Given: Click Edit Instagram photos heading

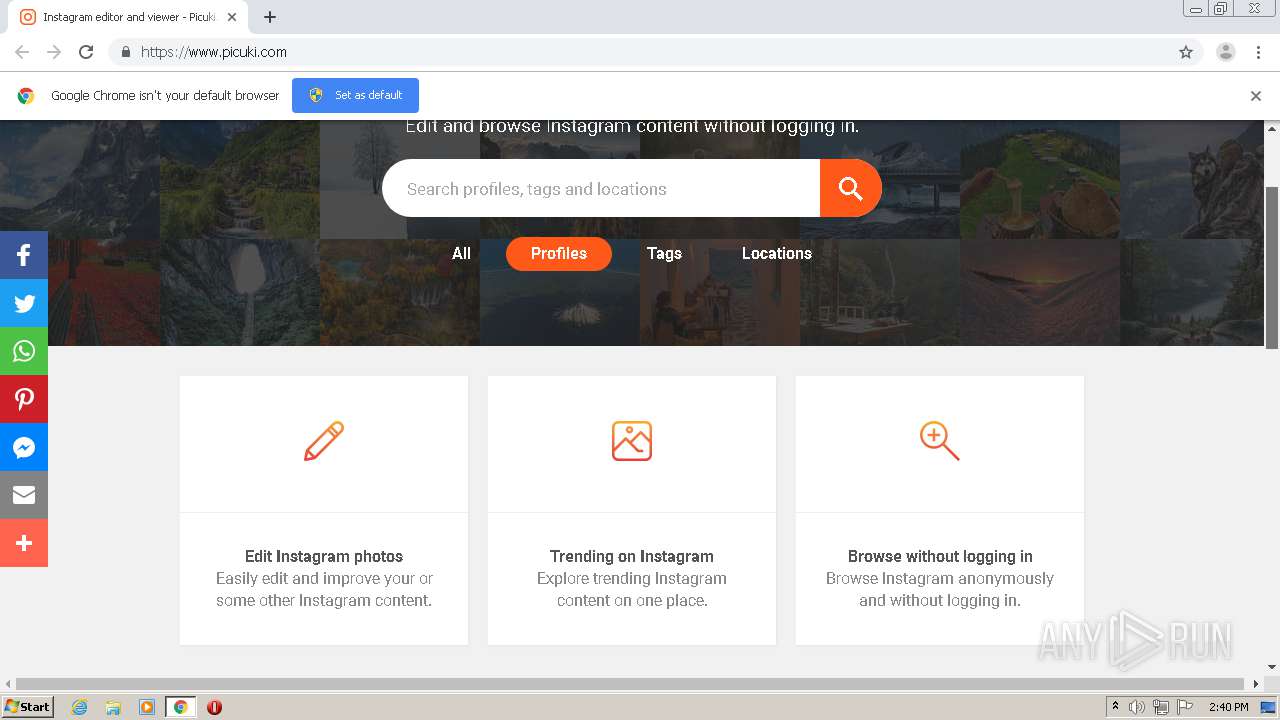Looking at the screenshot, I should point(324,556).
